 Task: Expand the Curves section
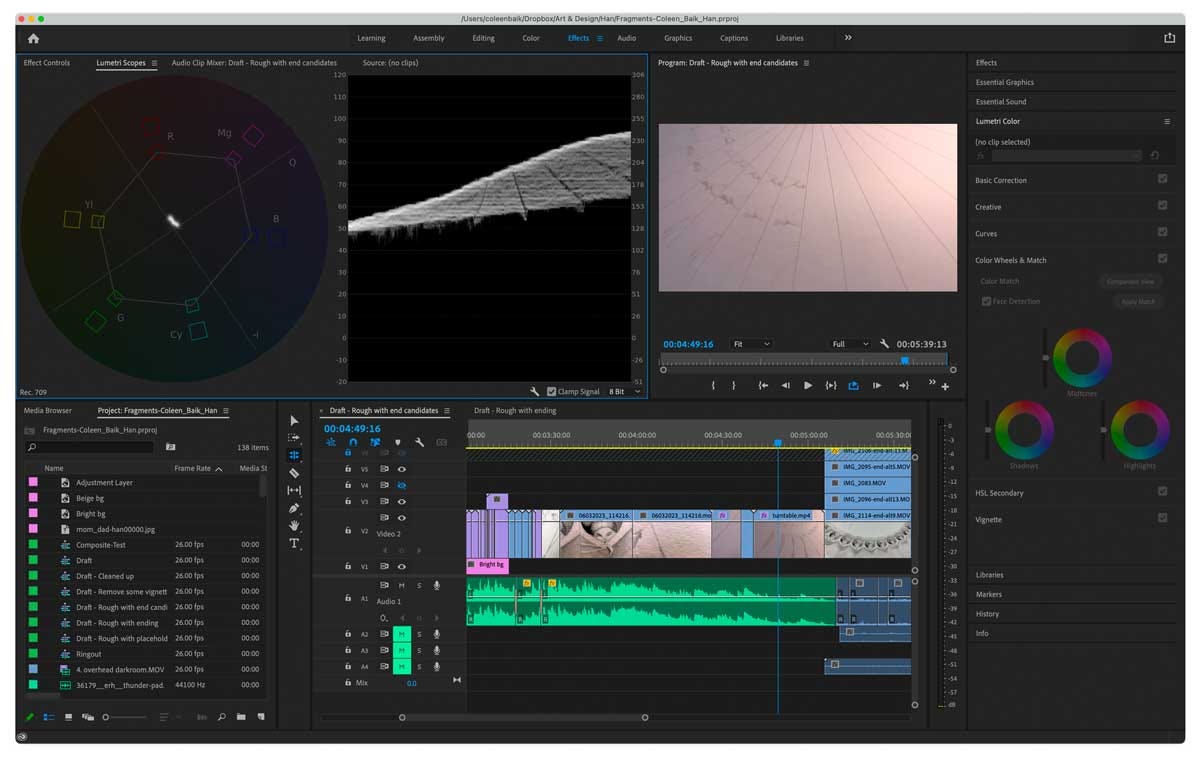[986, 234]
